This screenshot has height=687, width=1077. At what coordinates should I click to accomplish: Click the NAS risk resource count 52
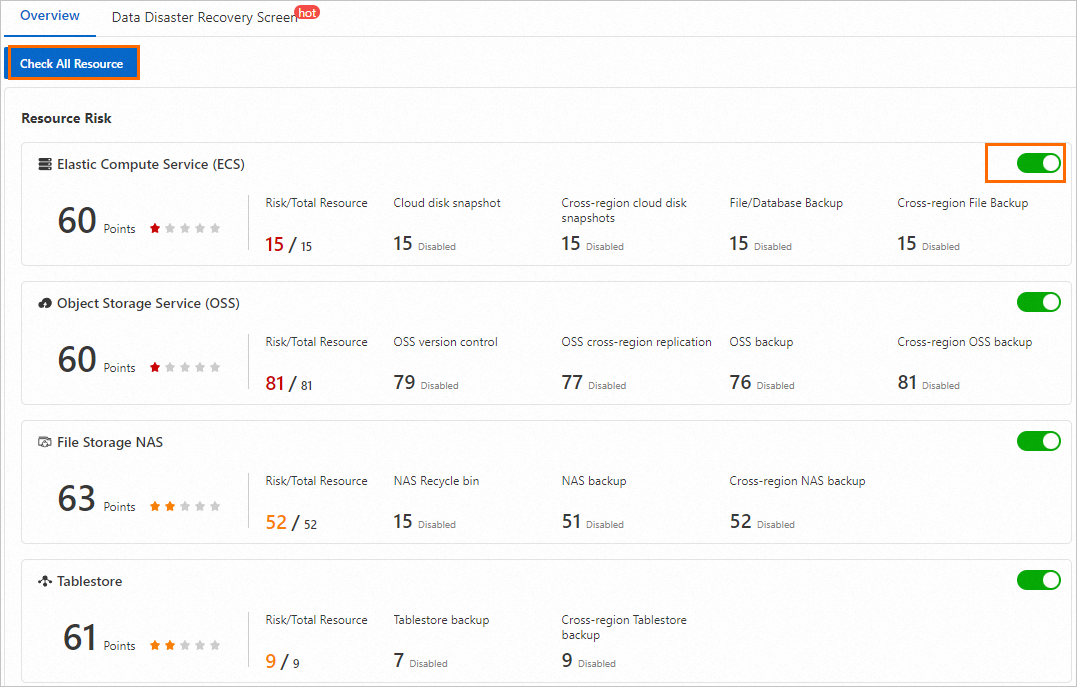[276, 522]
